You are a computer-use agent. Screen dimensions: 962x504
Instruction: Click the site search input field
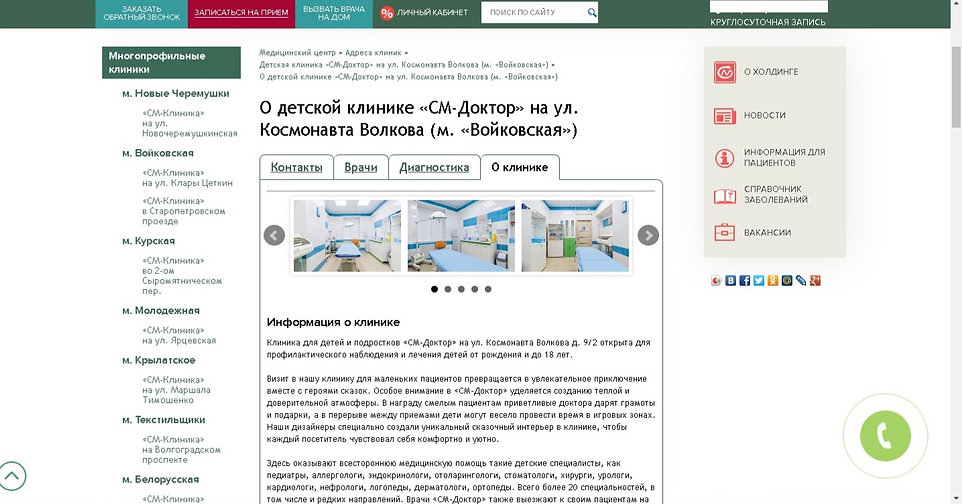coord(534,12)
